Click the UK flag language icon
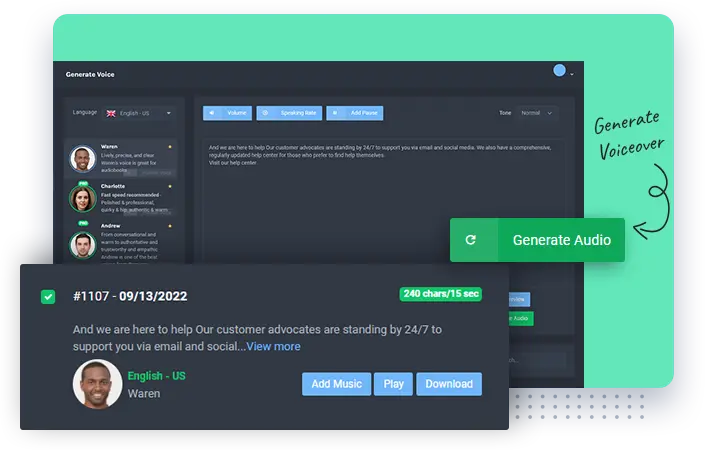 (111, 113)
